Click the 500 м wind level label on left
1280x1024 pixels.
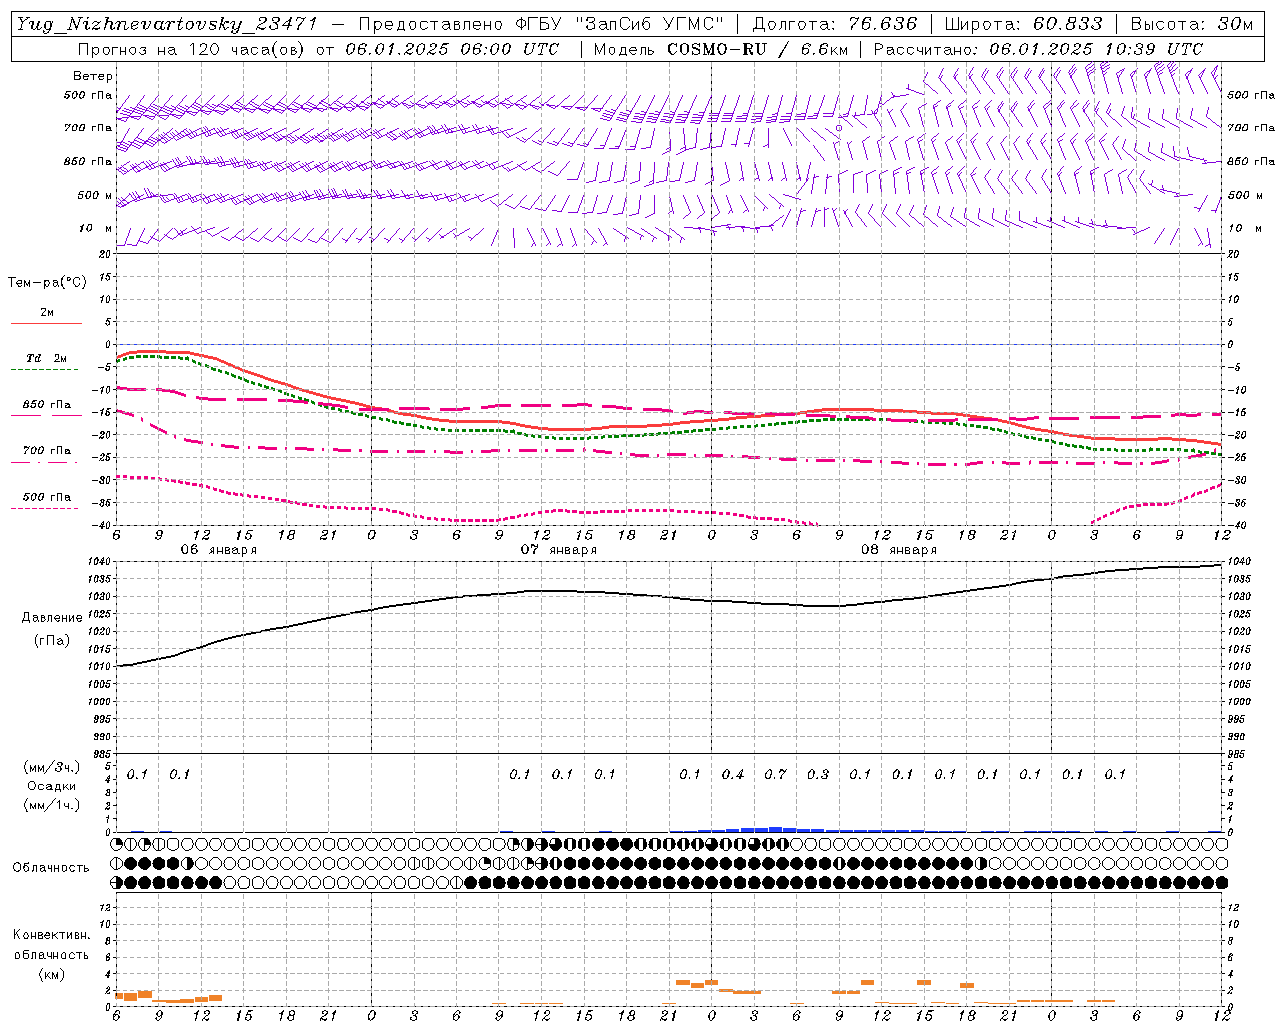(96, 195)
